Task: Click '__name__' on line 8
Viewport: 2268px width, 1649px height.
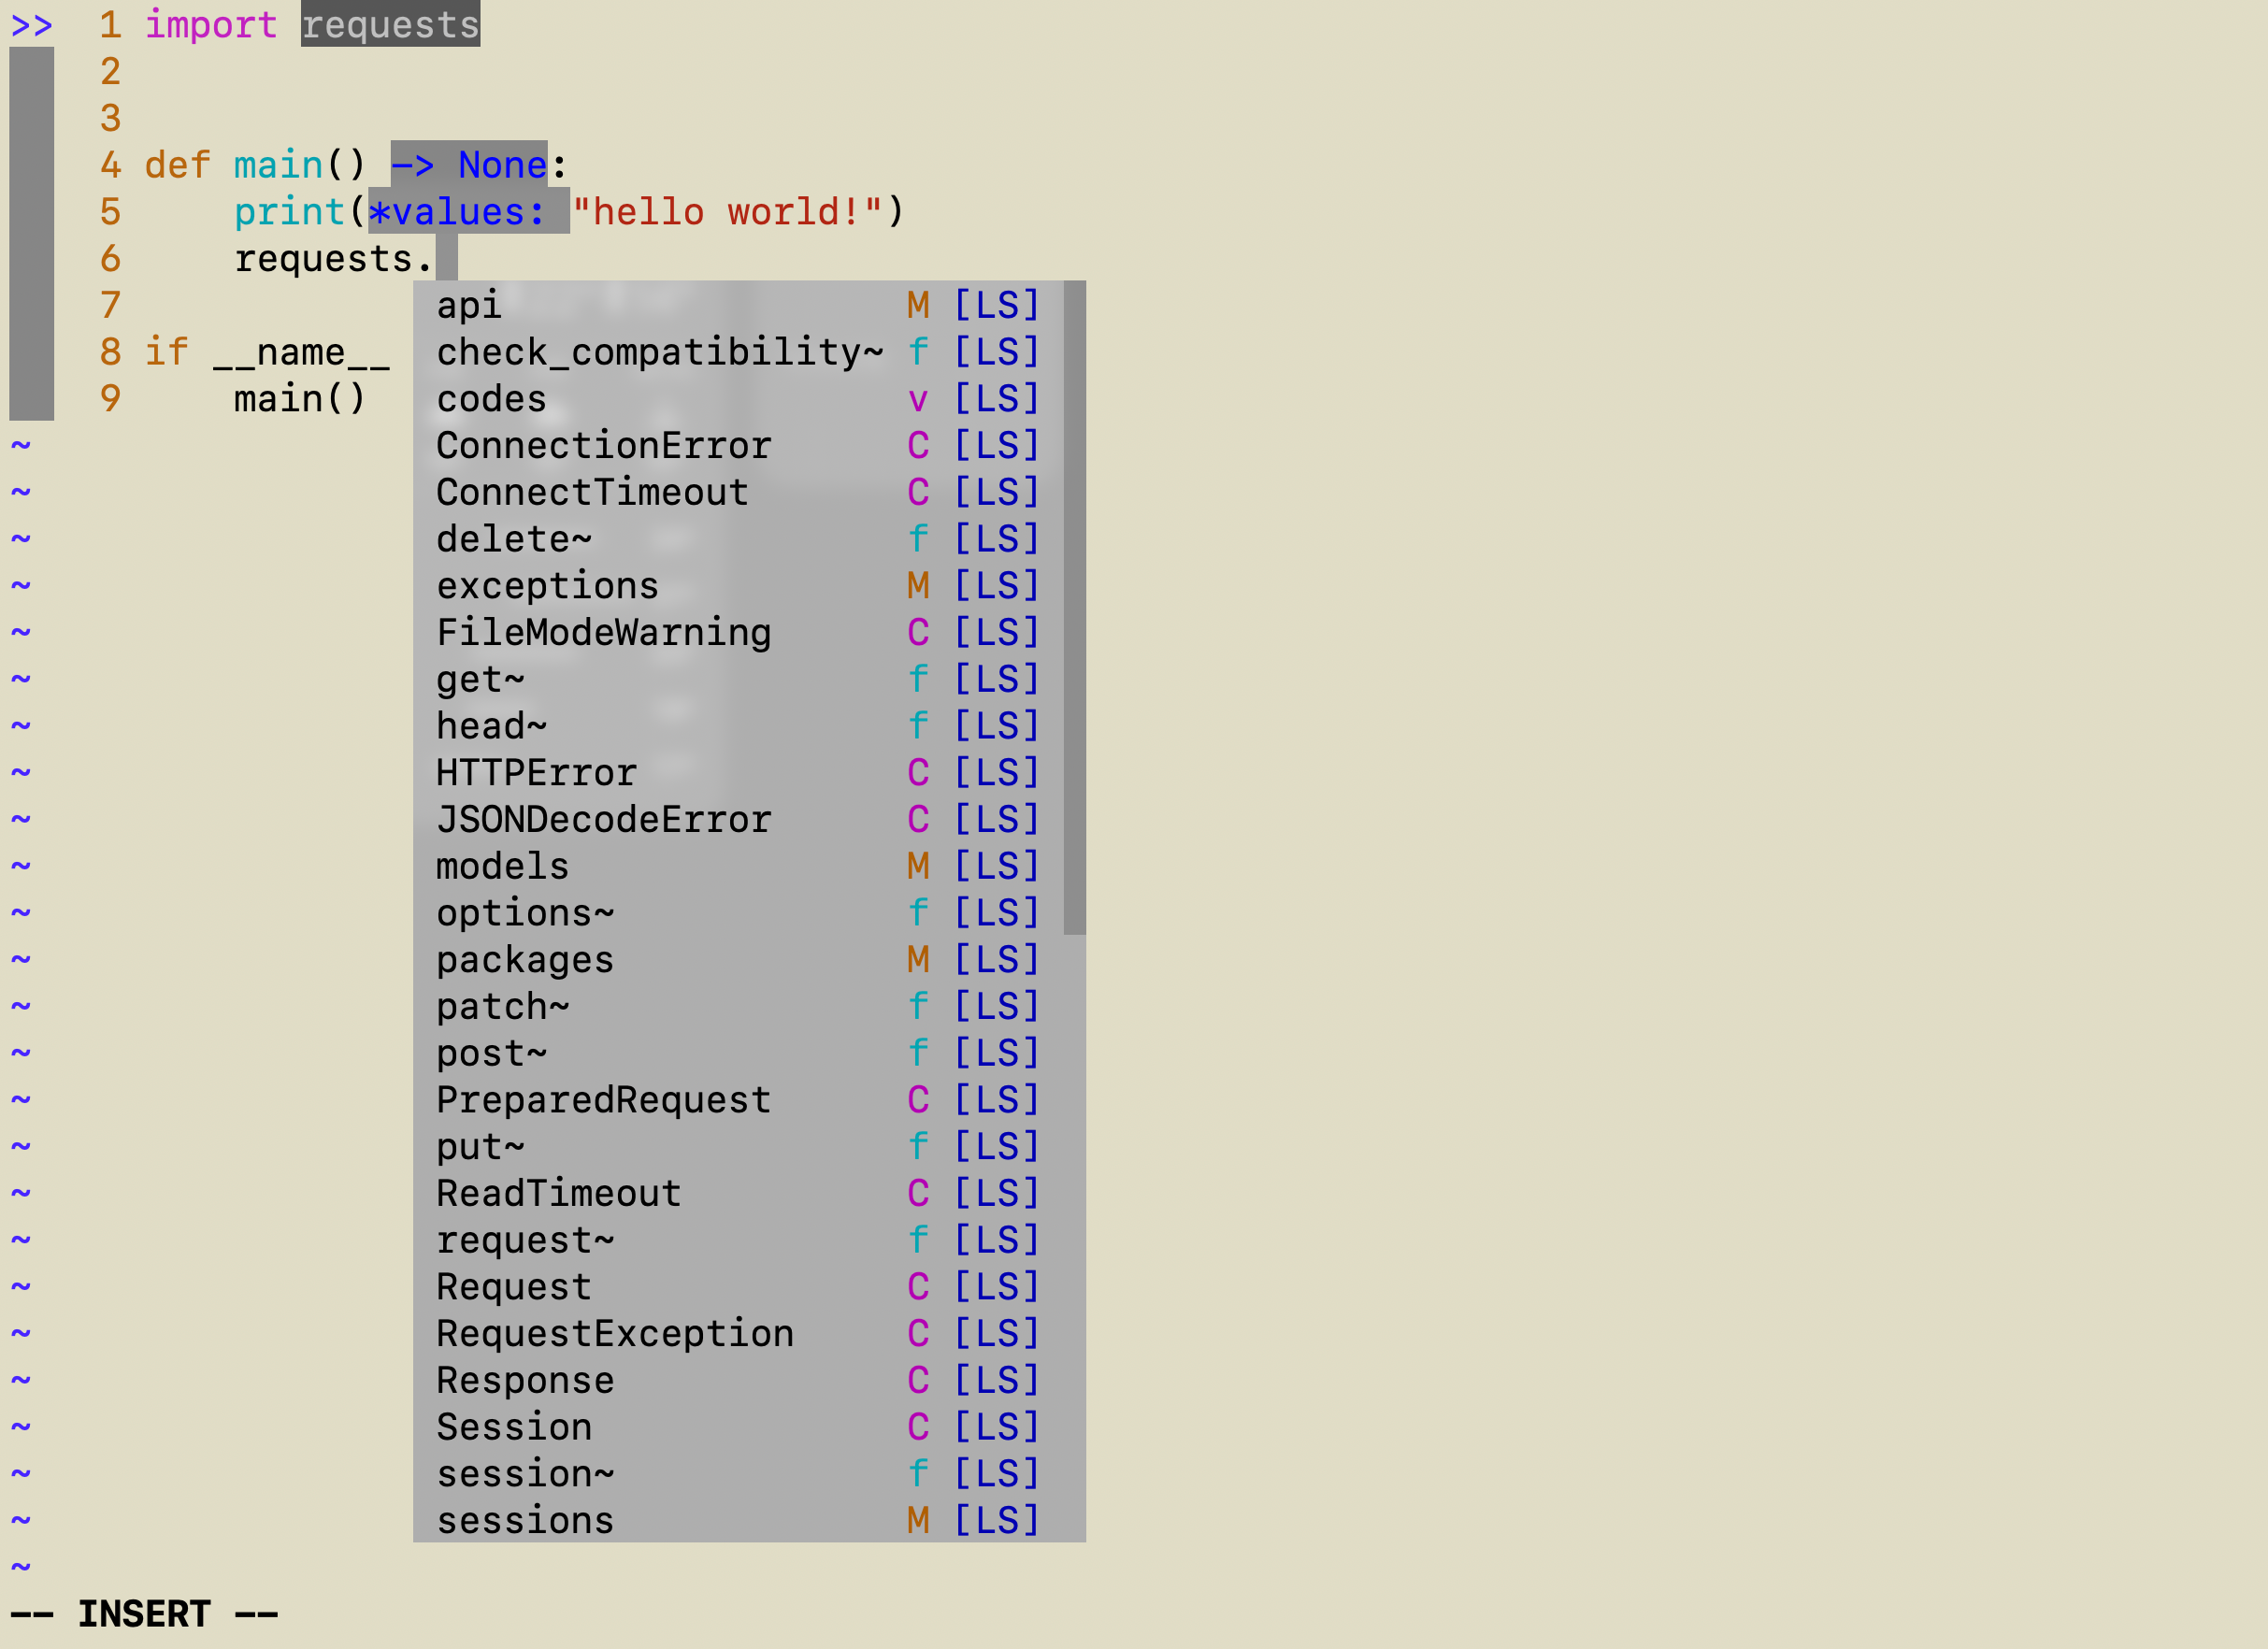Action: click(301, 352)
